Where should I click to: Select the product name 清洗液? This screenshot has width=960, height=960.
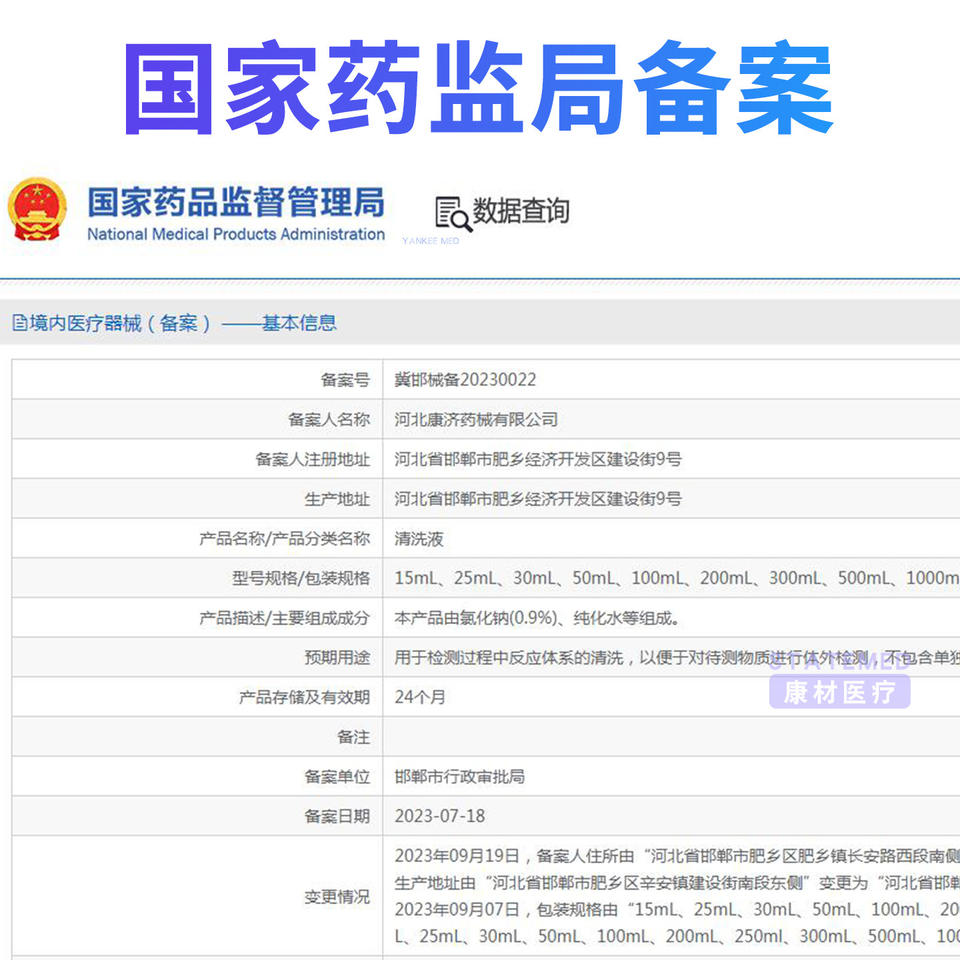419,539
